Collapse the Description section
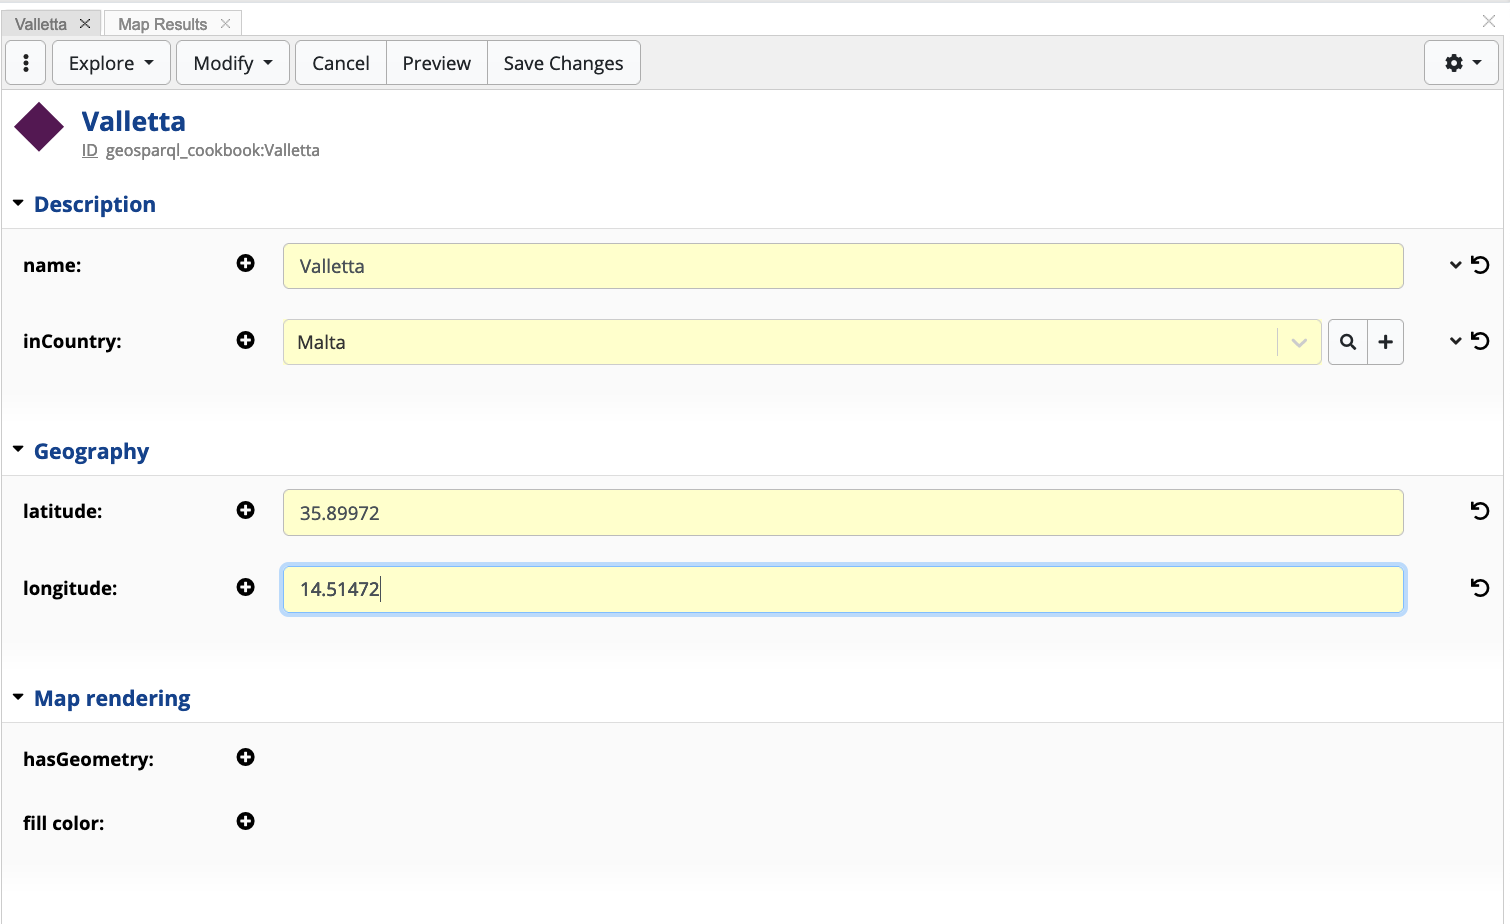 tap(18, 203)
